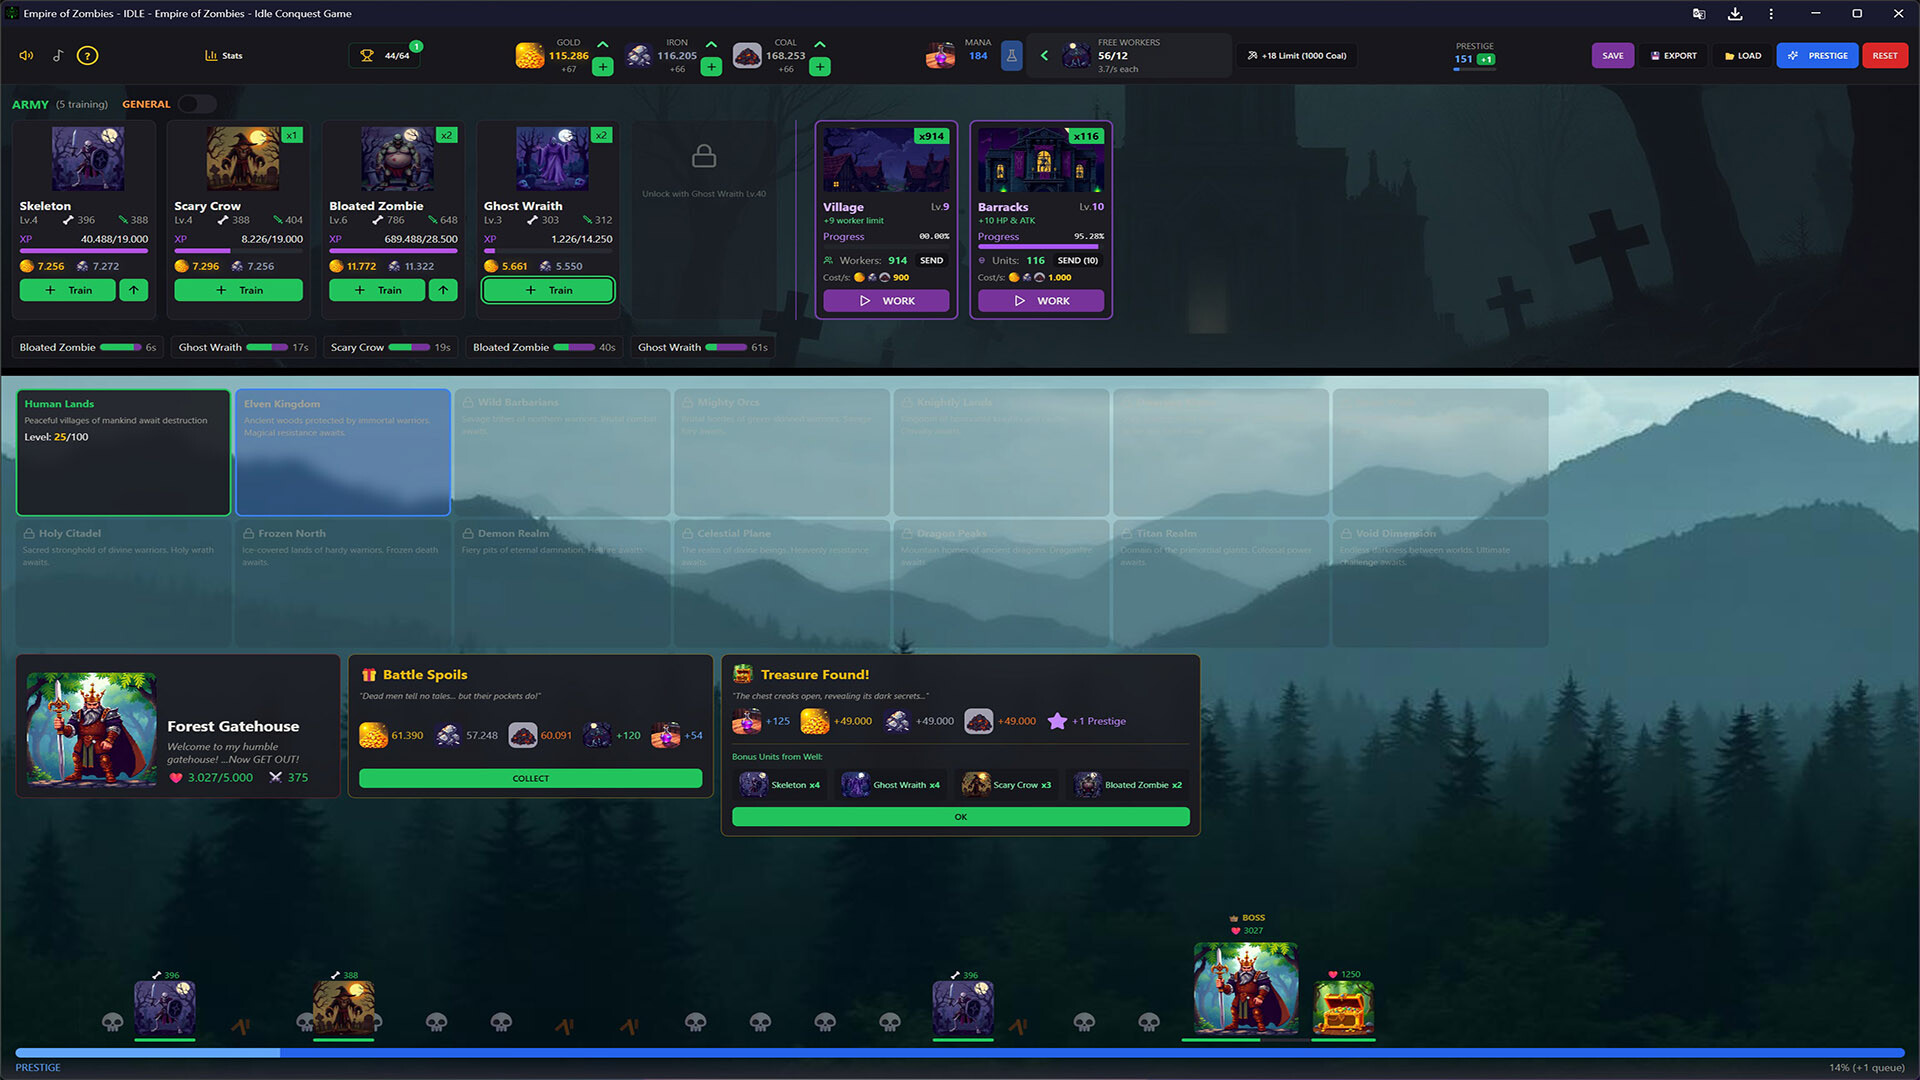Open achievements trophy 44/64
Image resolution: width=1920 pixels, height=1080 pixels.
pyautogui.click(x=386, y=56)
